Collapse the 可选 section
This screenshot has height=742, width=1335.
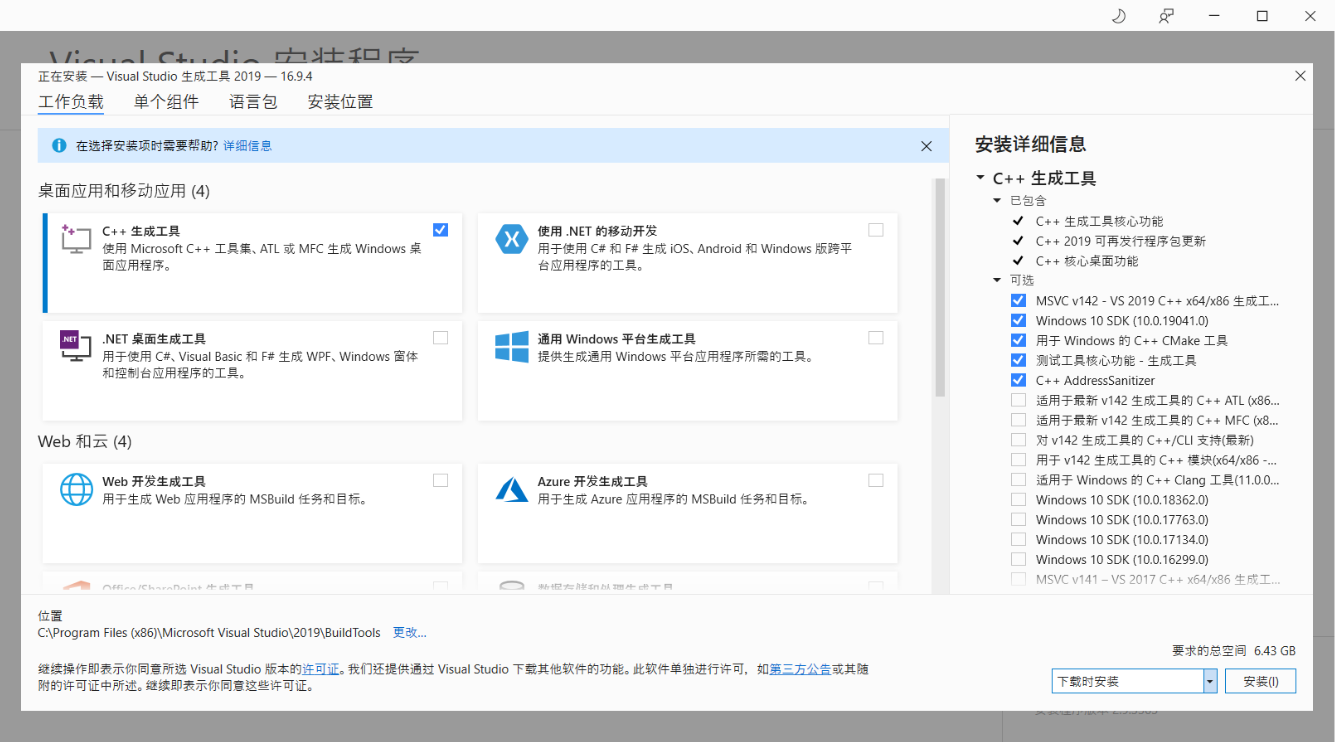997,280
